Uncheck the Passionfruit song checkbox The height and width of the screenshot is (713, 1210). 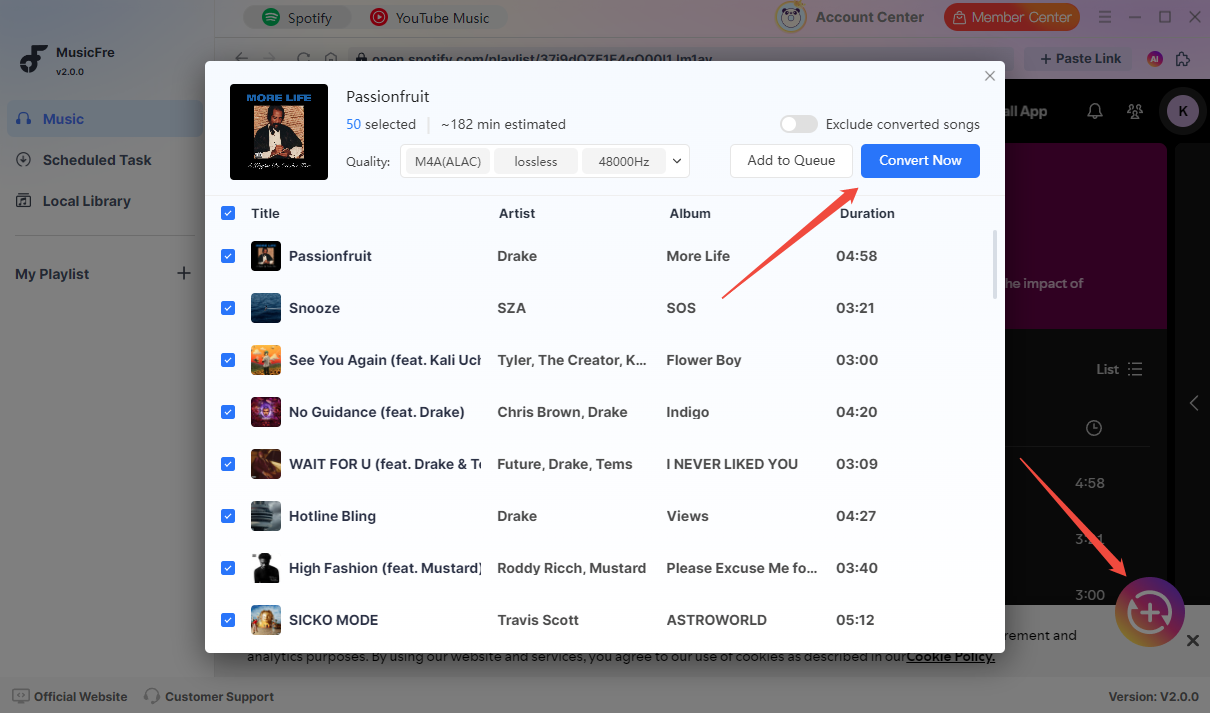(228, 256)
